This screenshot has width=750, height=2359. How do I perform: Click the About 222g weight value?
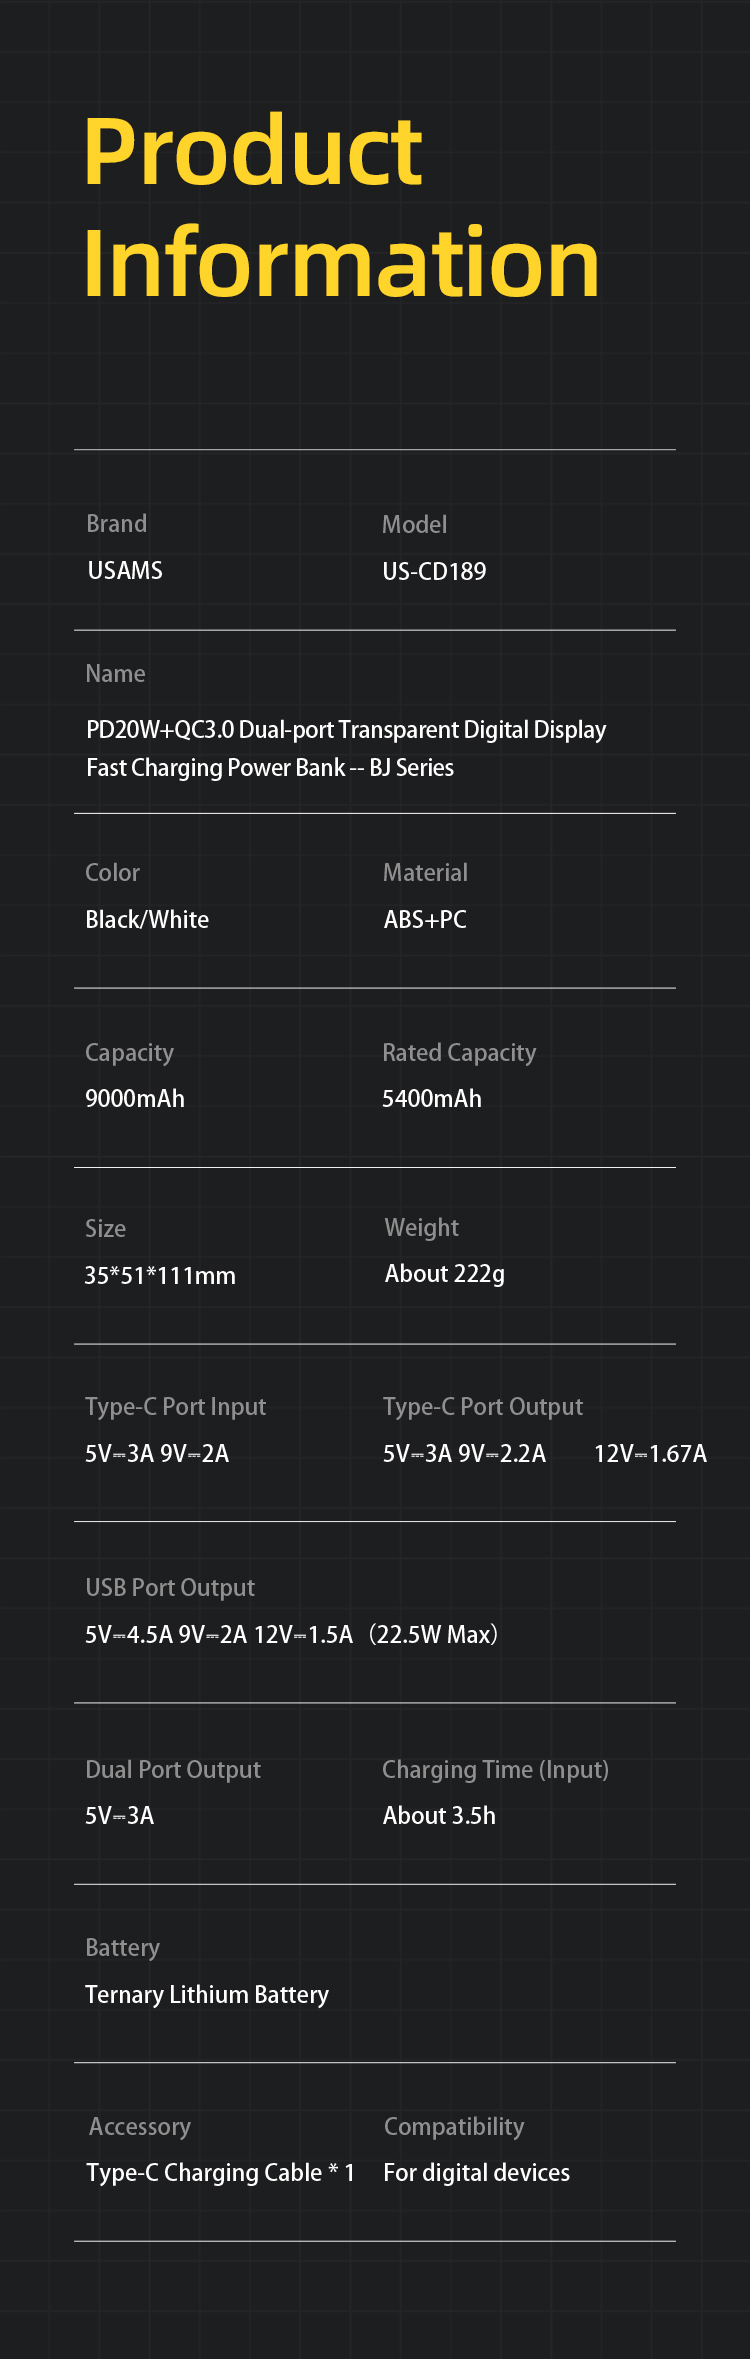click(x=445, y=1274)
